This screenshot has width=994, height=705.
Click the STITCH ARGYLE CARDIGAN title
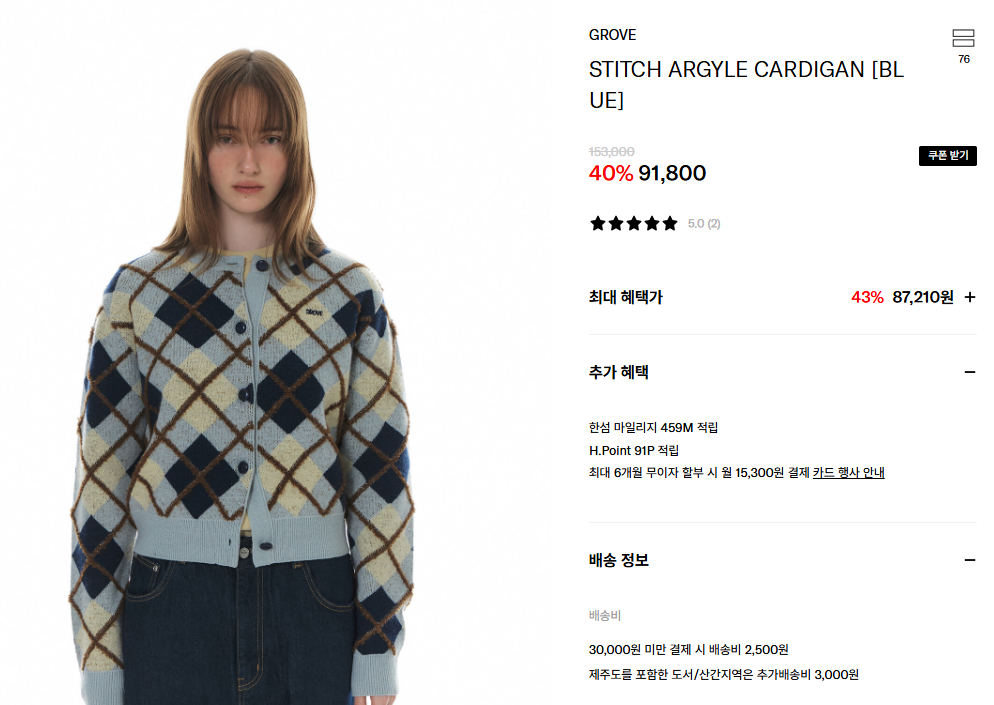746,84
